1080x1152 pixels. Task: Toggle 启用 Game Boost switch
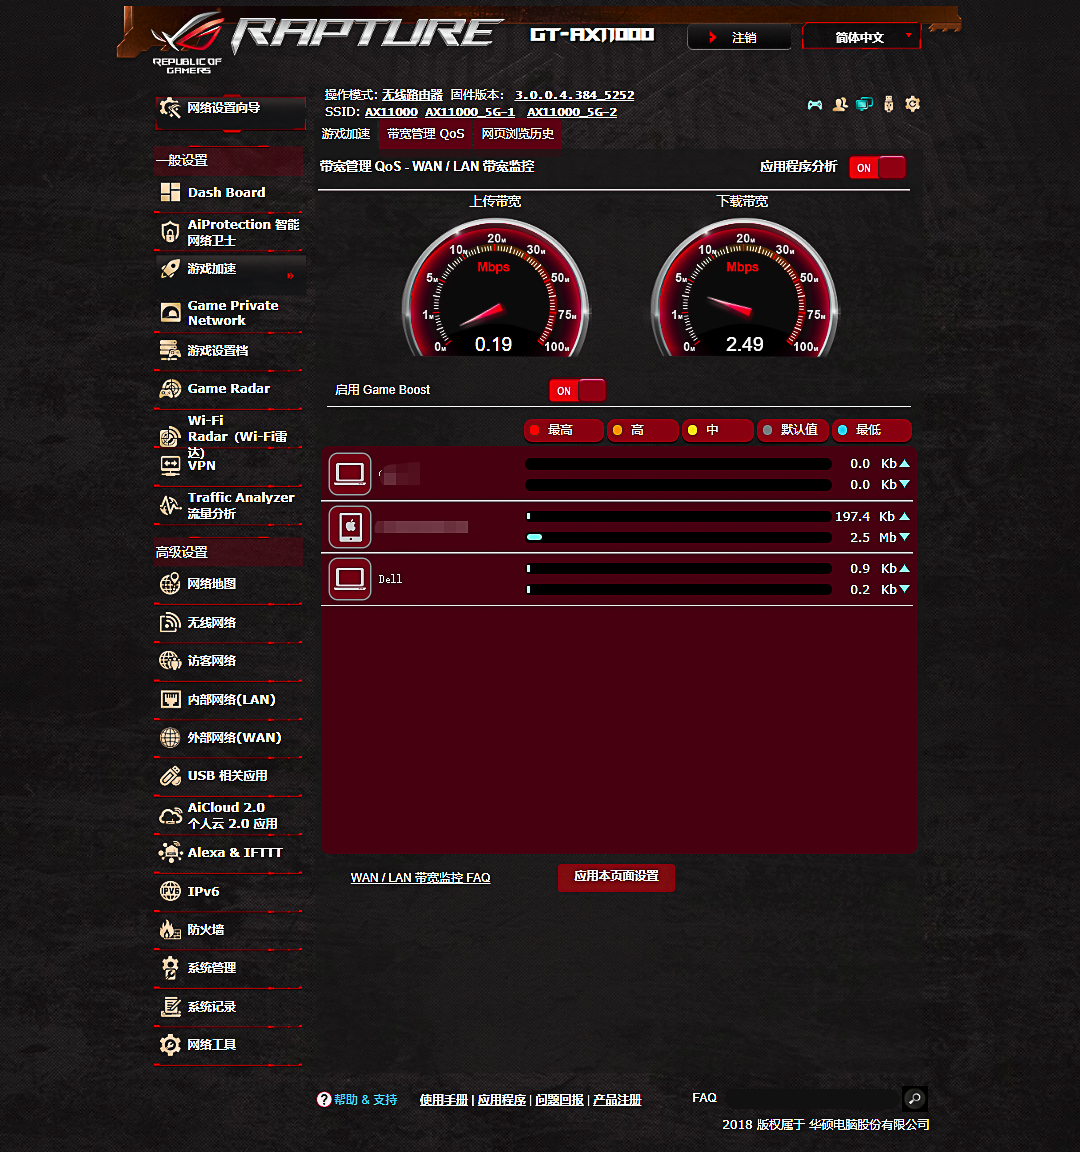click(577, 391)
